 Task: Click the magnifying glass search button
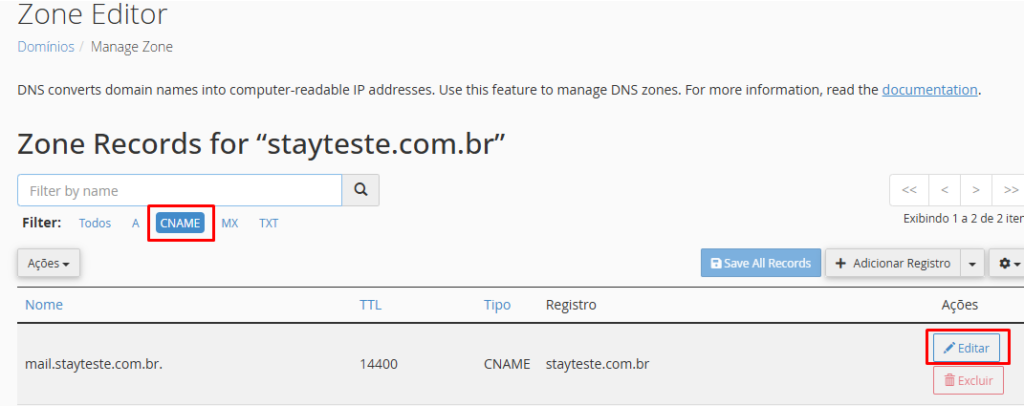[360, 190]
